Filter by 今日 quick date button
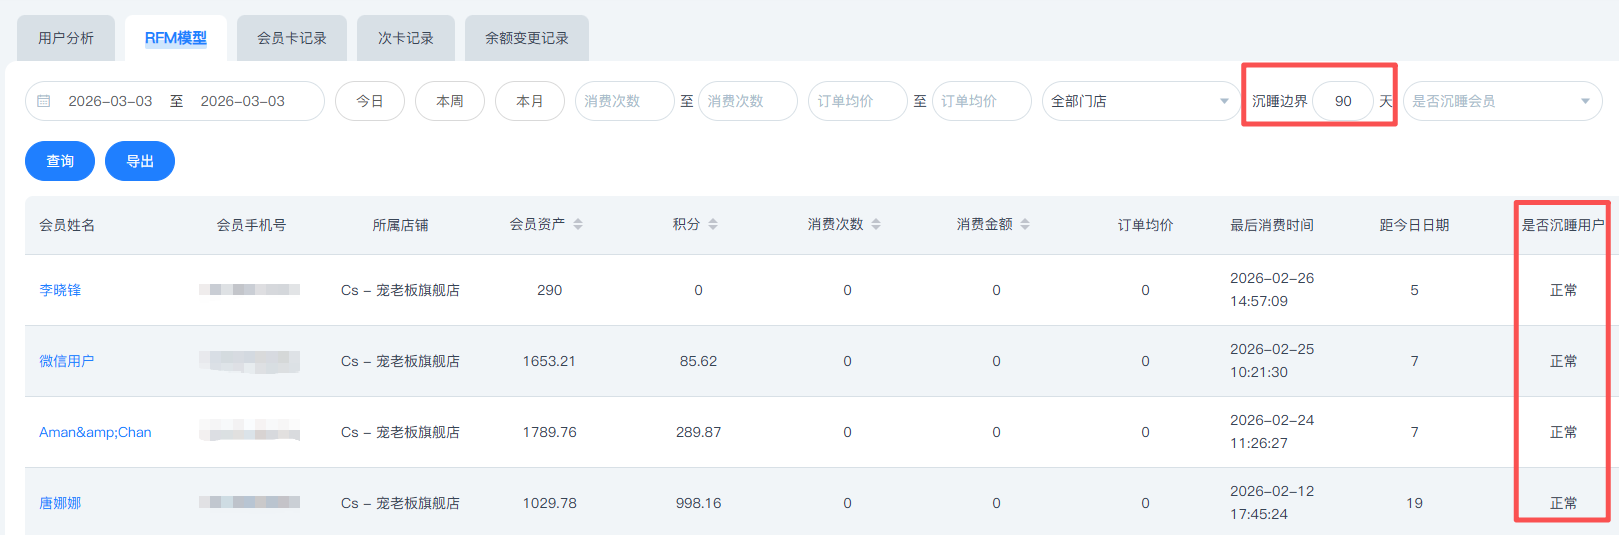 point(370,101)
